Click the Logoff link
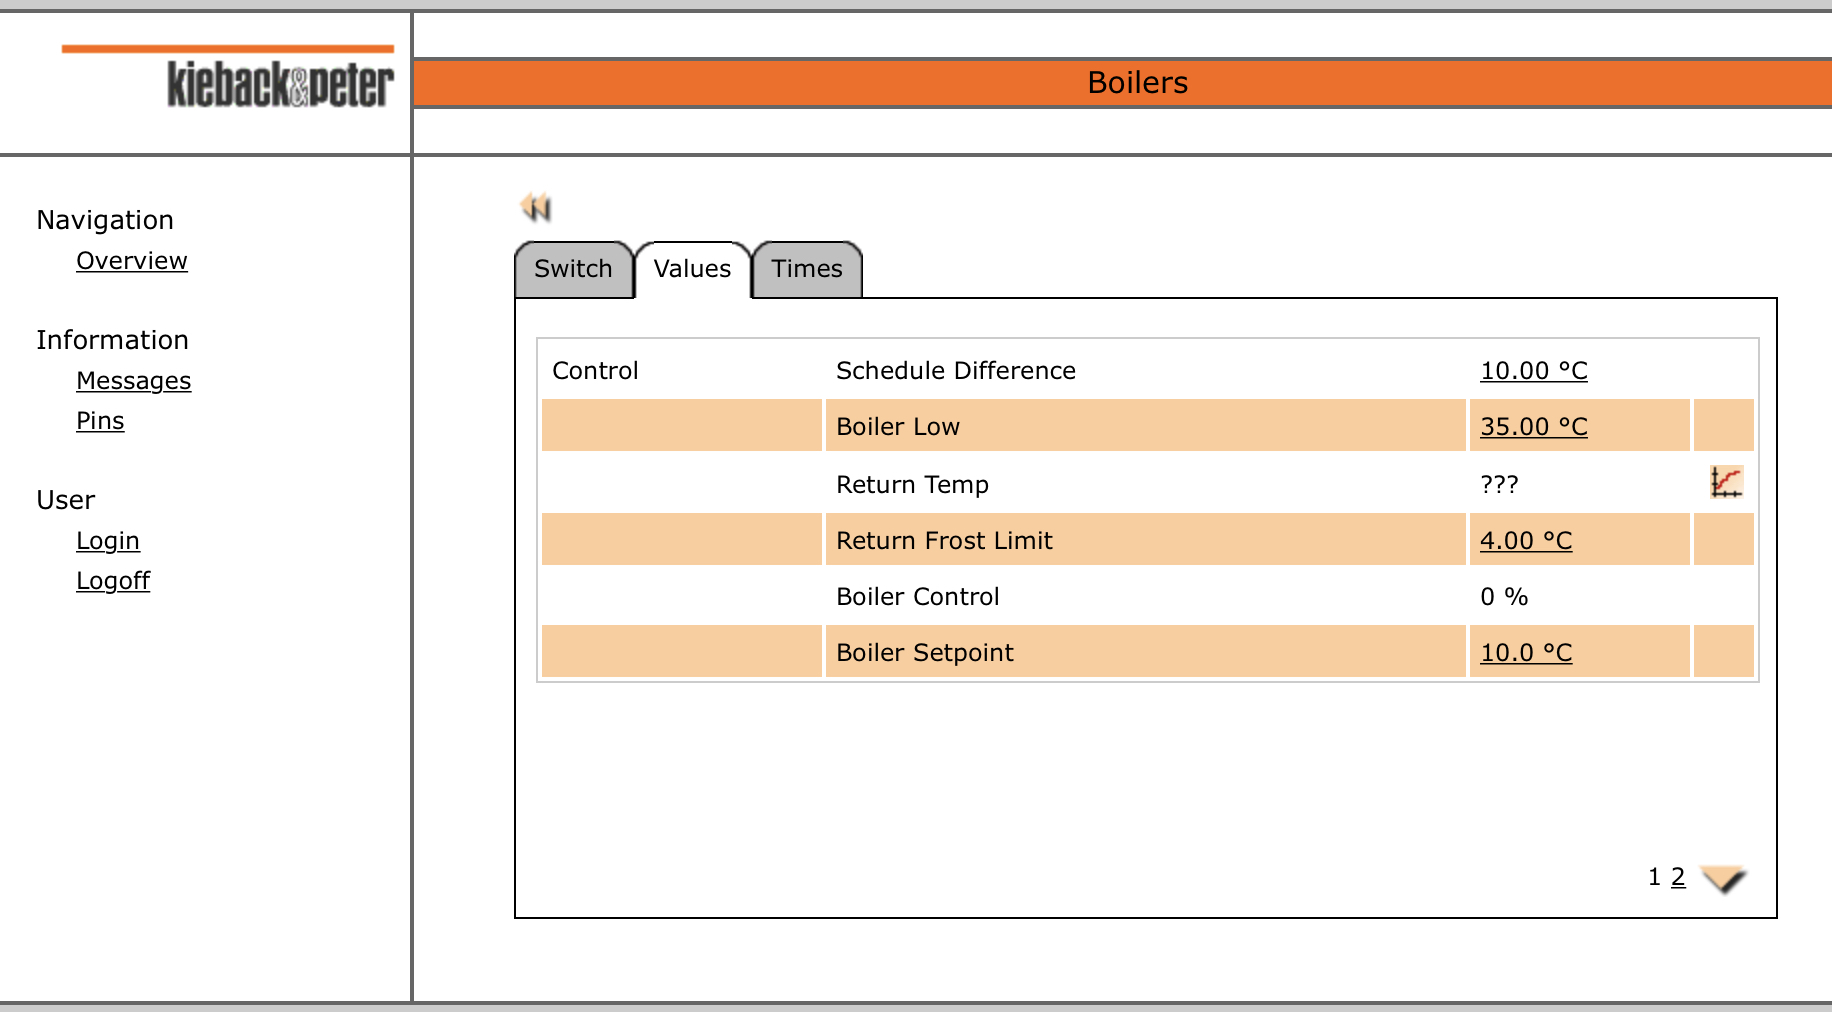Screen dimensions: 1832x1012 pos(113,581)
